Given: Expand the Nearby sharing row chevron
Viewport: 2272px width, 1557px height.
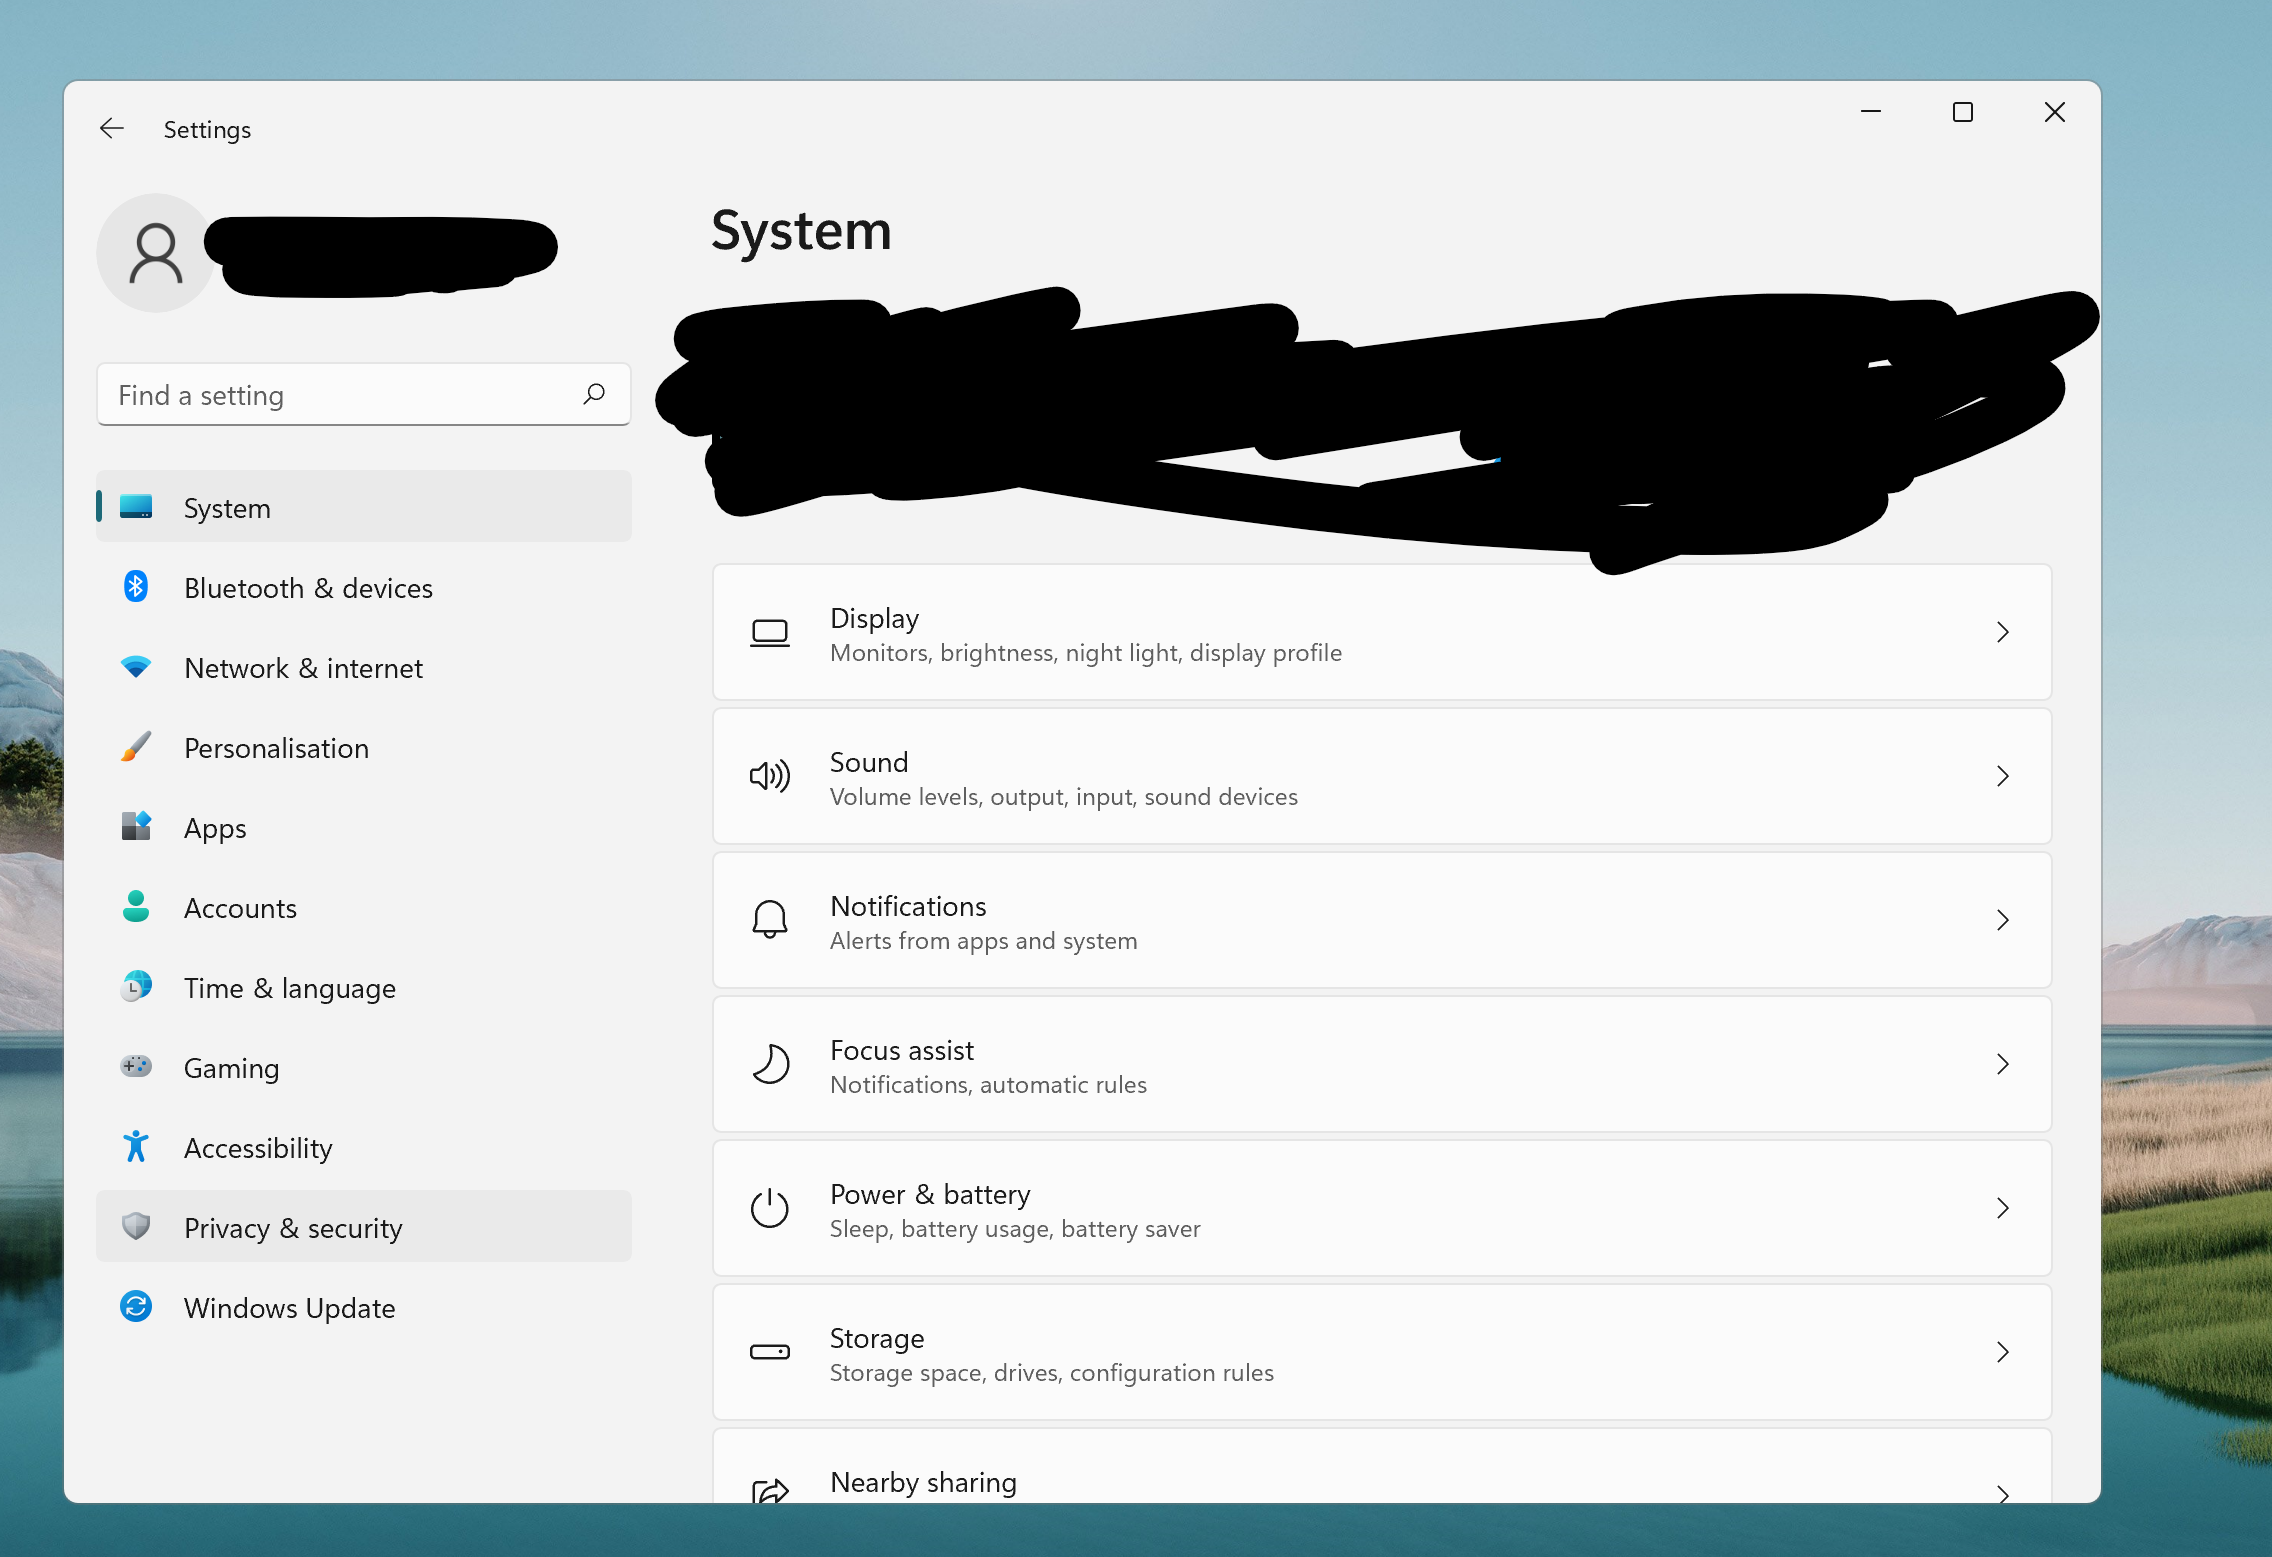Looking at the screenshot, I should click(x=2002, y=1494).
